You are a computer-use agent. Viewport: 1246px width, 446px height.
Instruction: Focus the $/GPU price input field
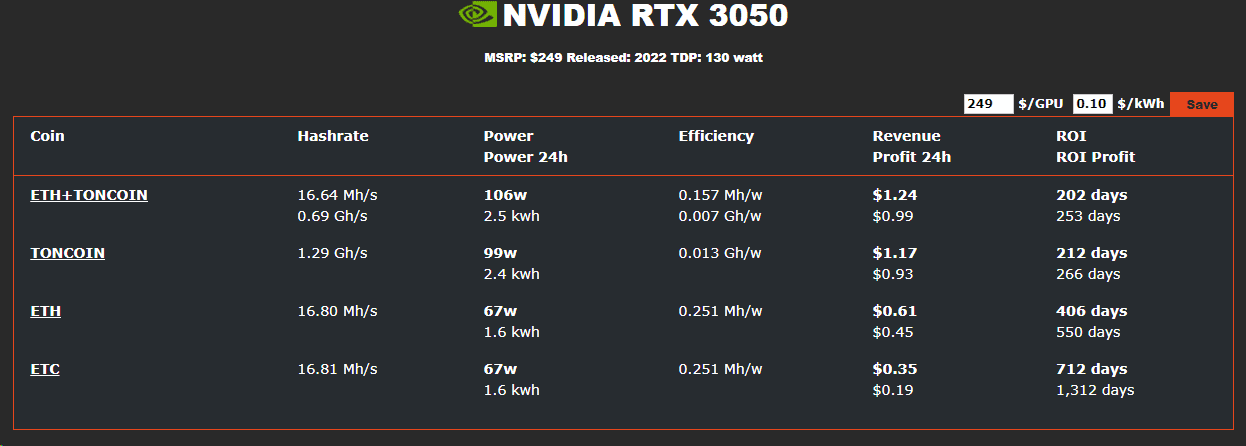(988, 104)
